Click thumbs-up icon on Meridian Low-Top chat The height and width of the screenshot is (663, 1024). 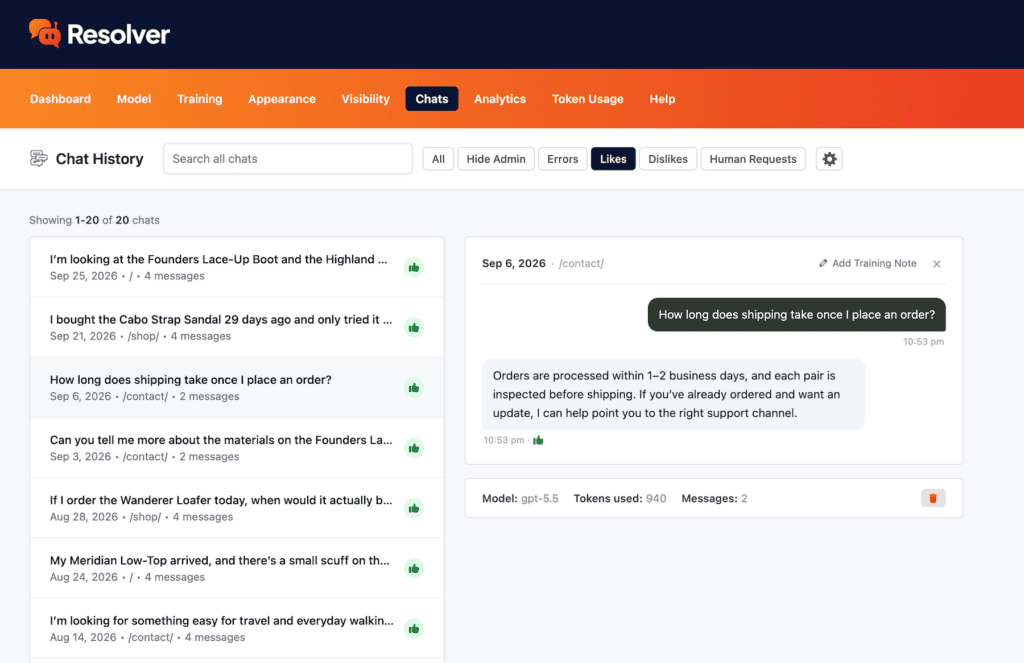[413, 568]
